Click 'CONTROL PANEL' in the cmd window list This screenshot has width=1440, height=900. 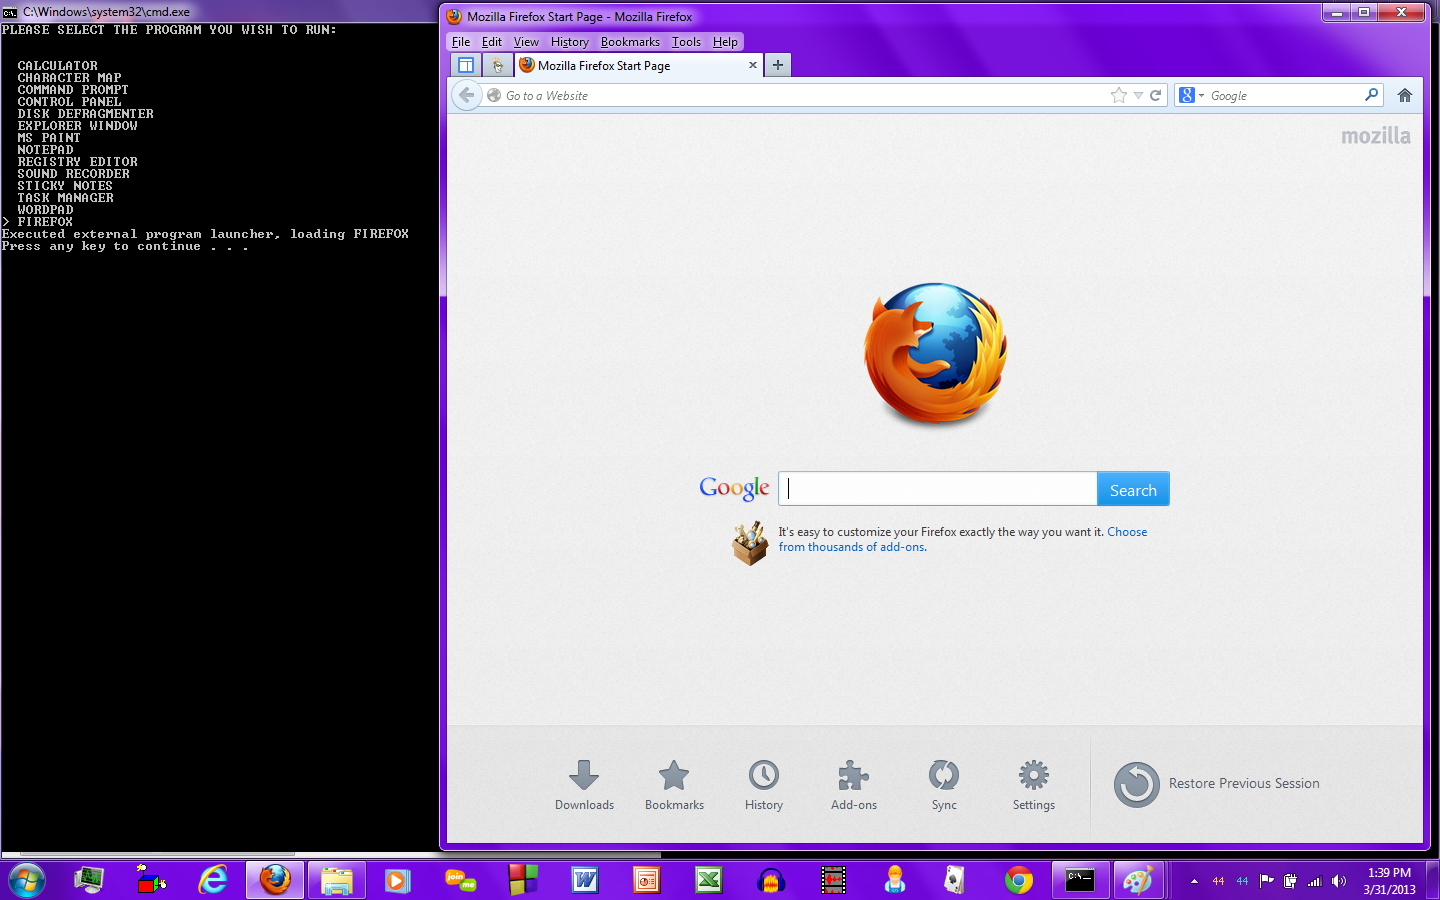click(x=70, y=102)
